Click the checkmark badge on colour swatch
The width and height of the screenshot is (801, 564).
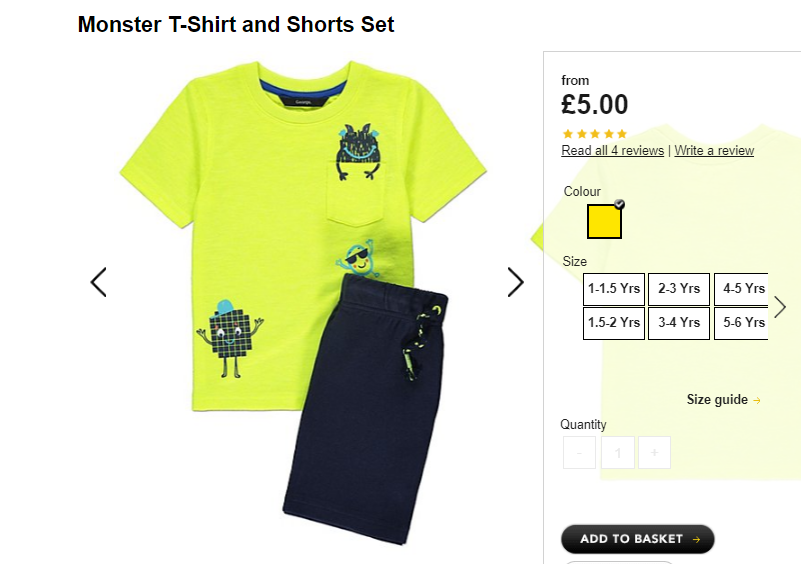(x=619, y=204)
